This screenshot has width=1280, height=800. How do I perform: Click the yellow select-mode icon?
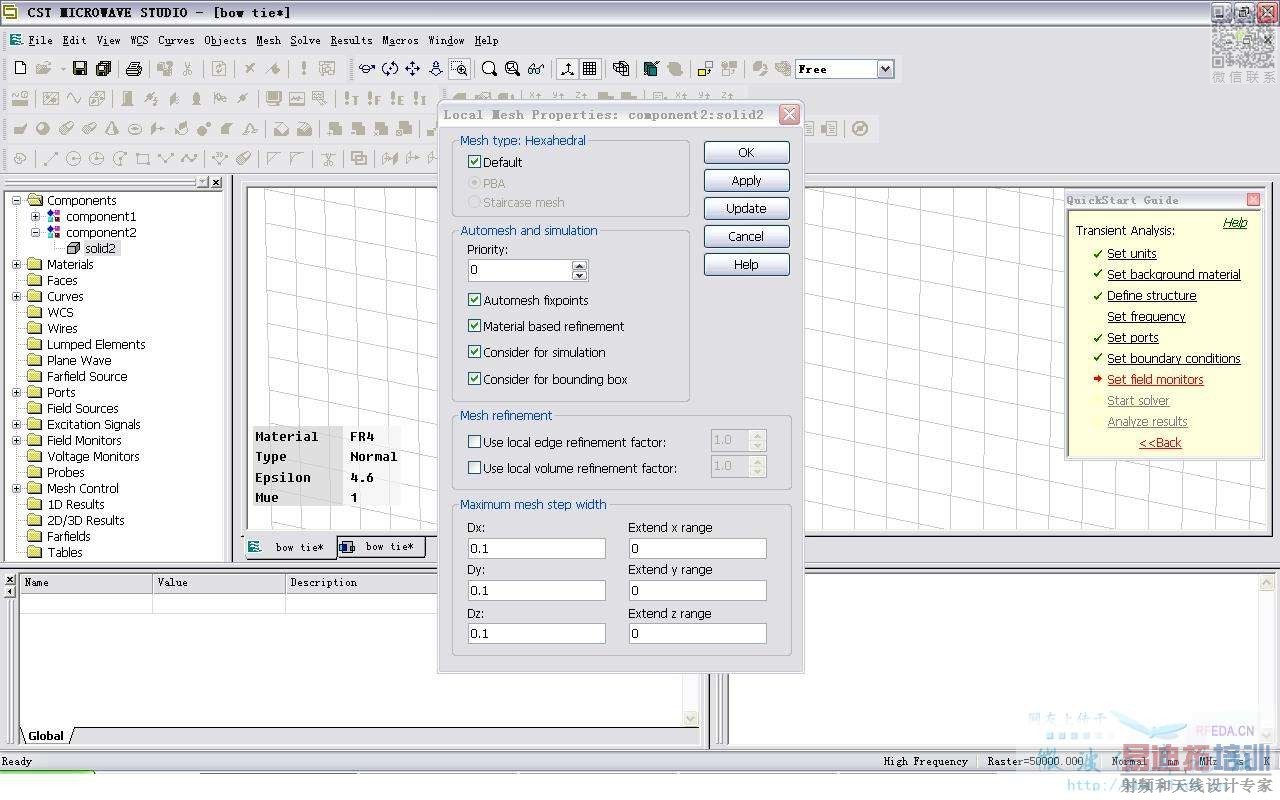click(706, 69)
